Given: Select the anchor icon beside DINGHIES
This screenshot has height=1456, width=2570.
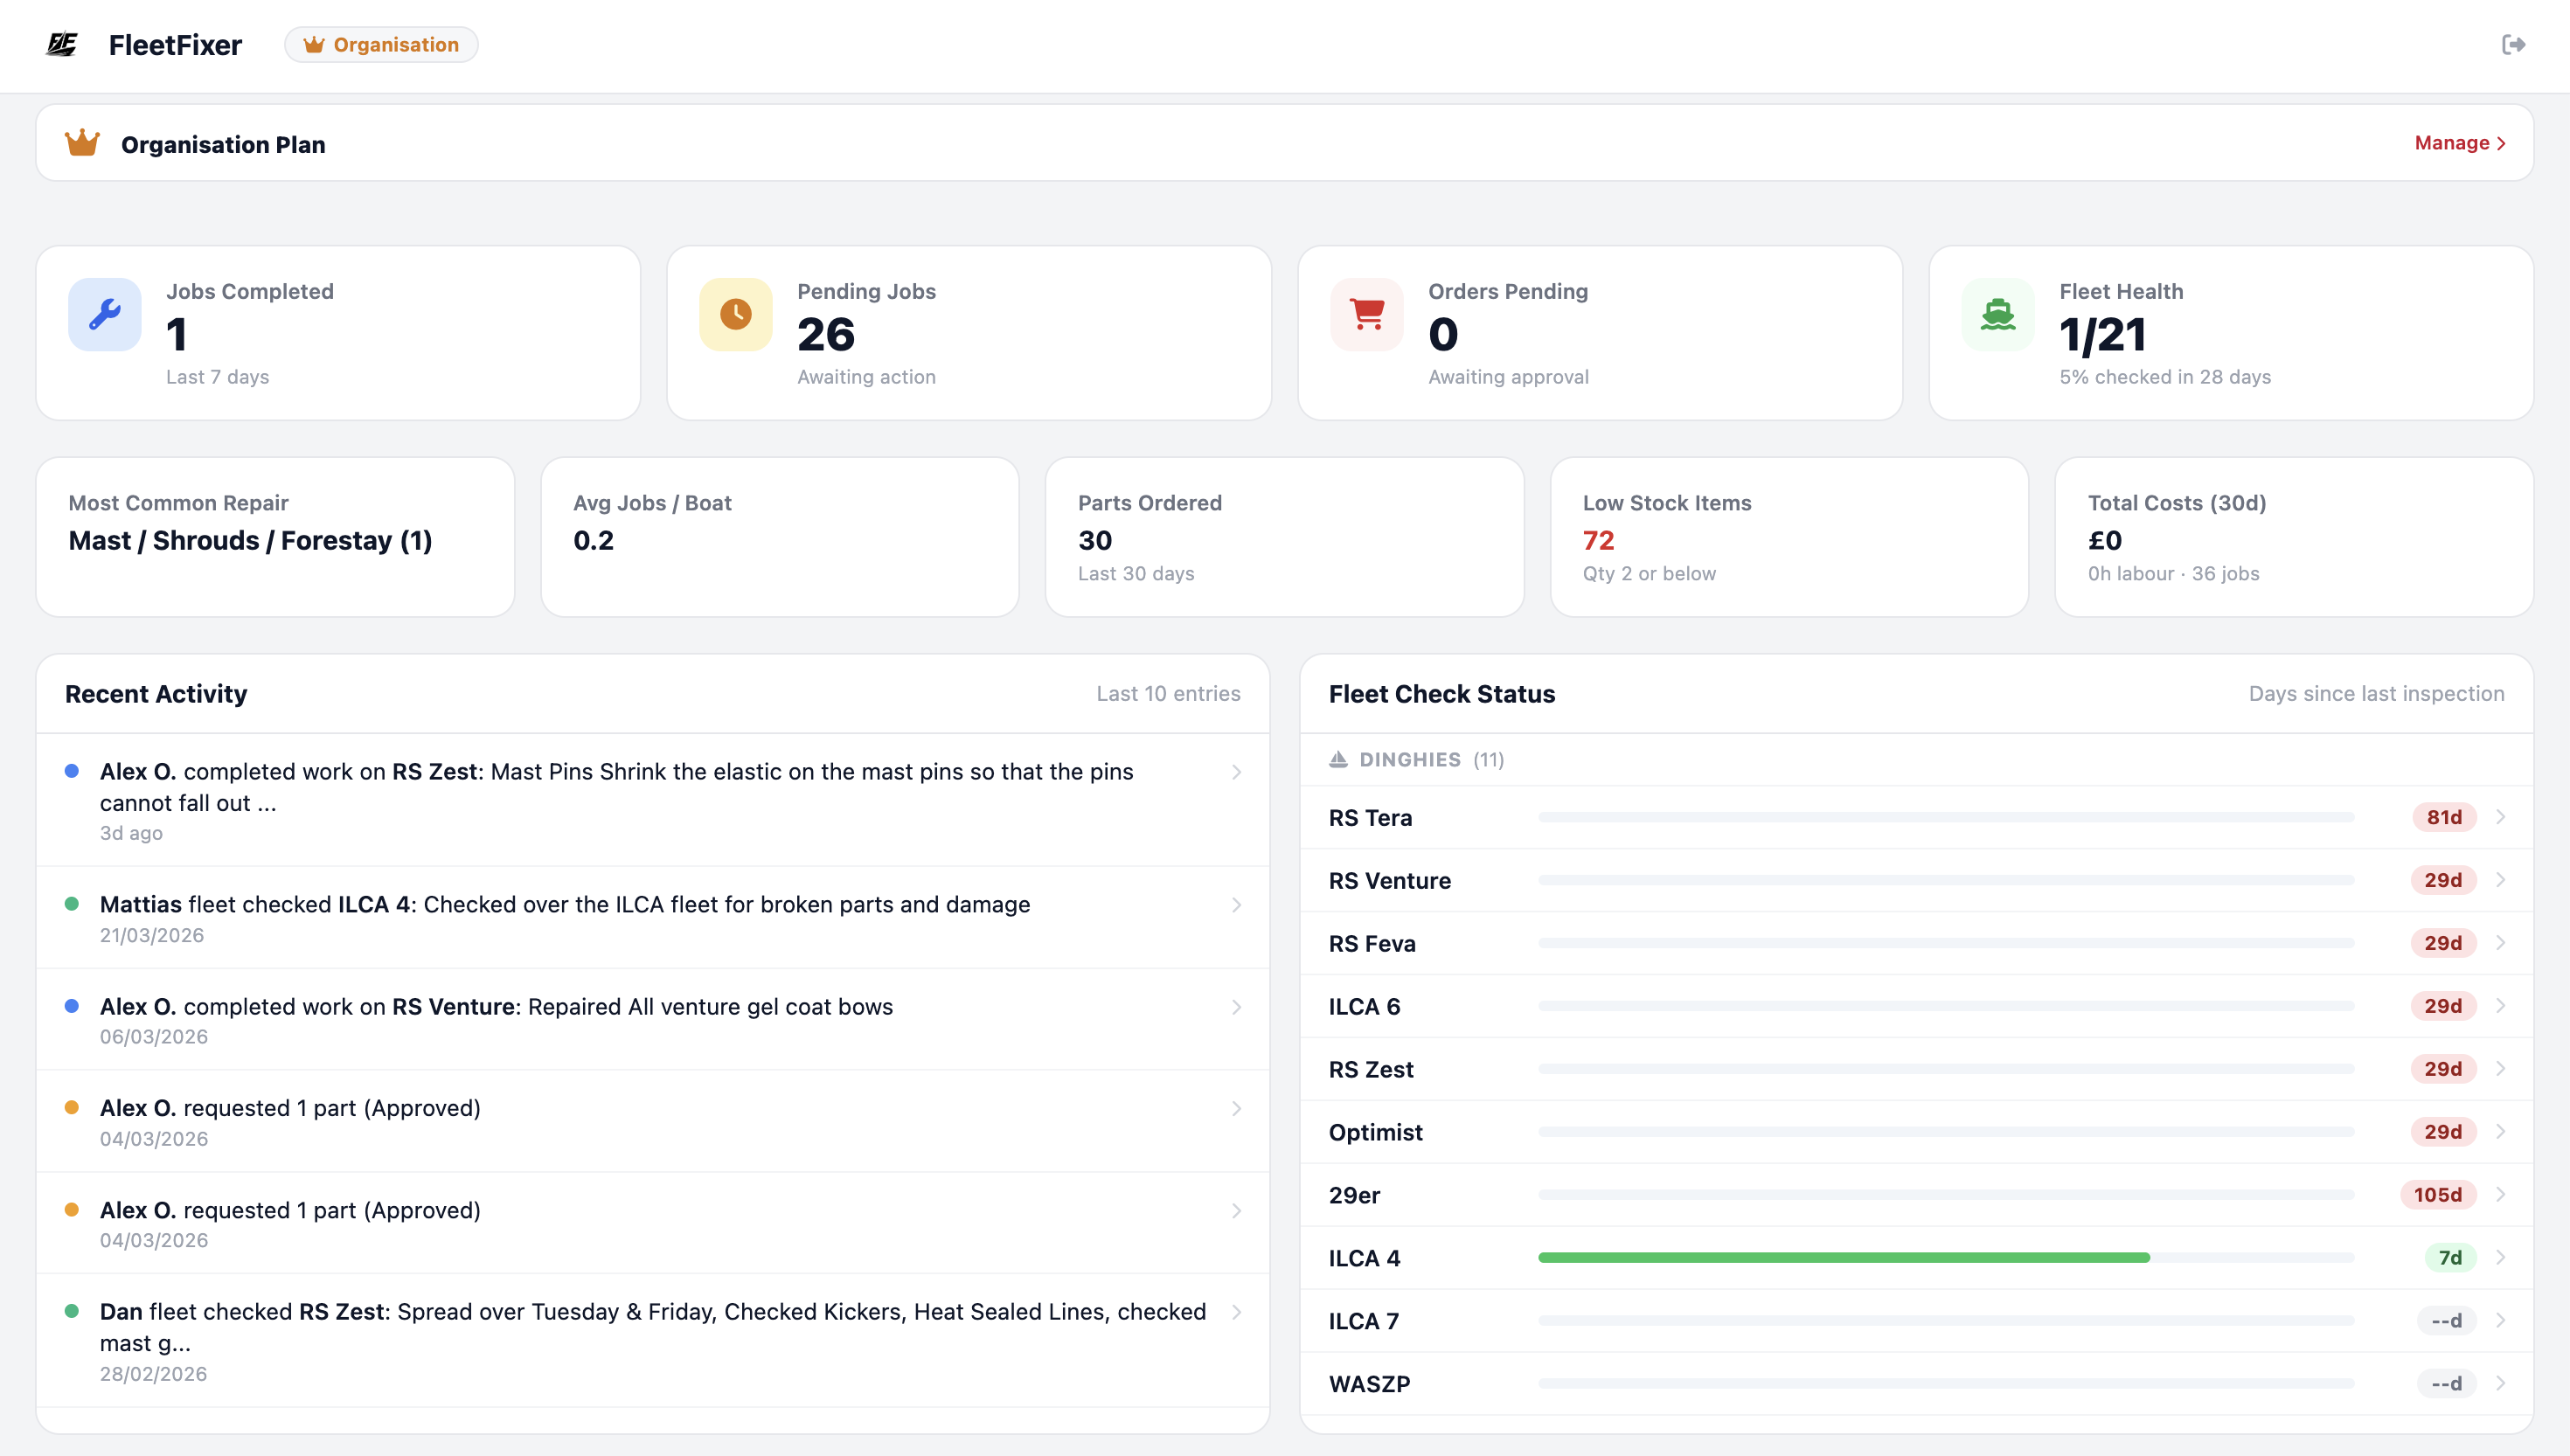Looking at the screenshot, I should (x=1340, y=759).
